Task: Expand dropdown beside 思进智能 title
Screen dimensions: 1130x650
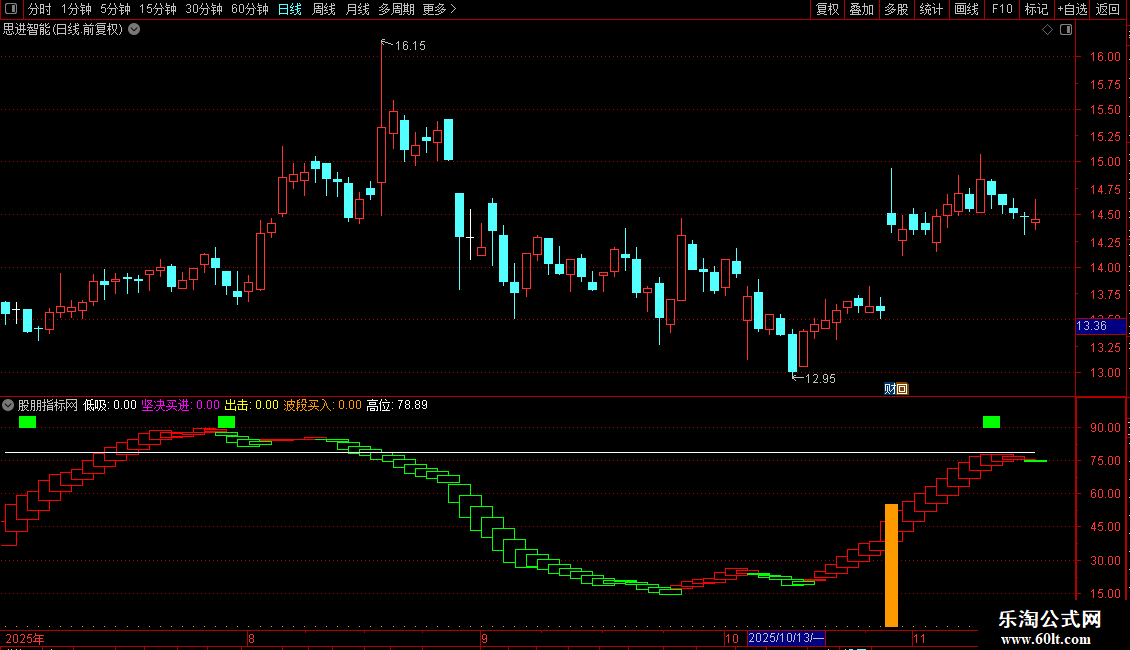Action: point(134,30)
